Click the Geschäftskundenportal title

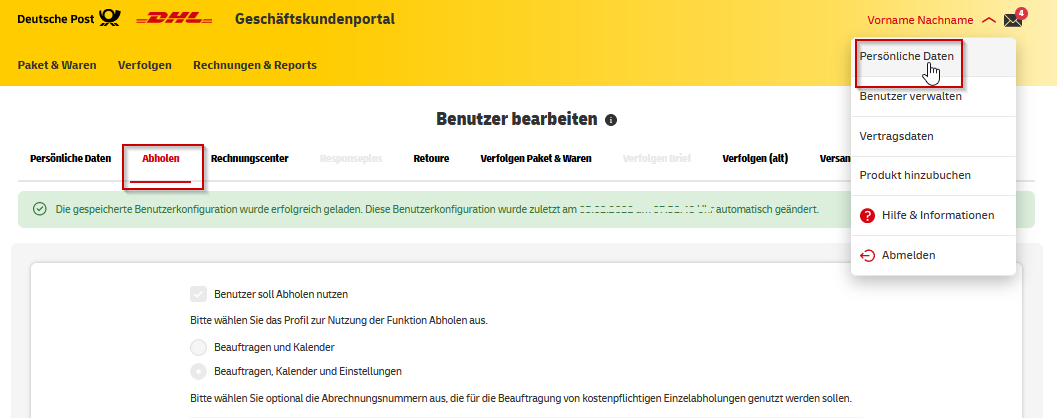tap(315, 19)
